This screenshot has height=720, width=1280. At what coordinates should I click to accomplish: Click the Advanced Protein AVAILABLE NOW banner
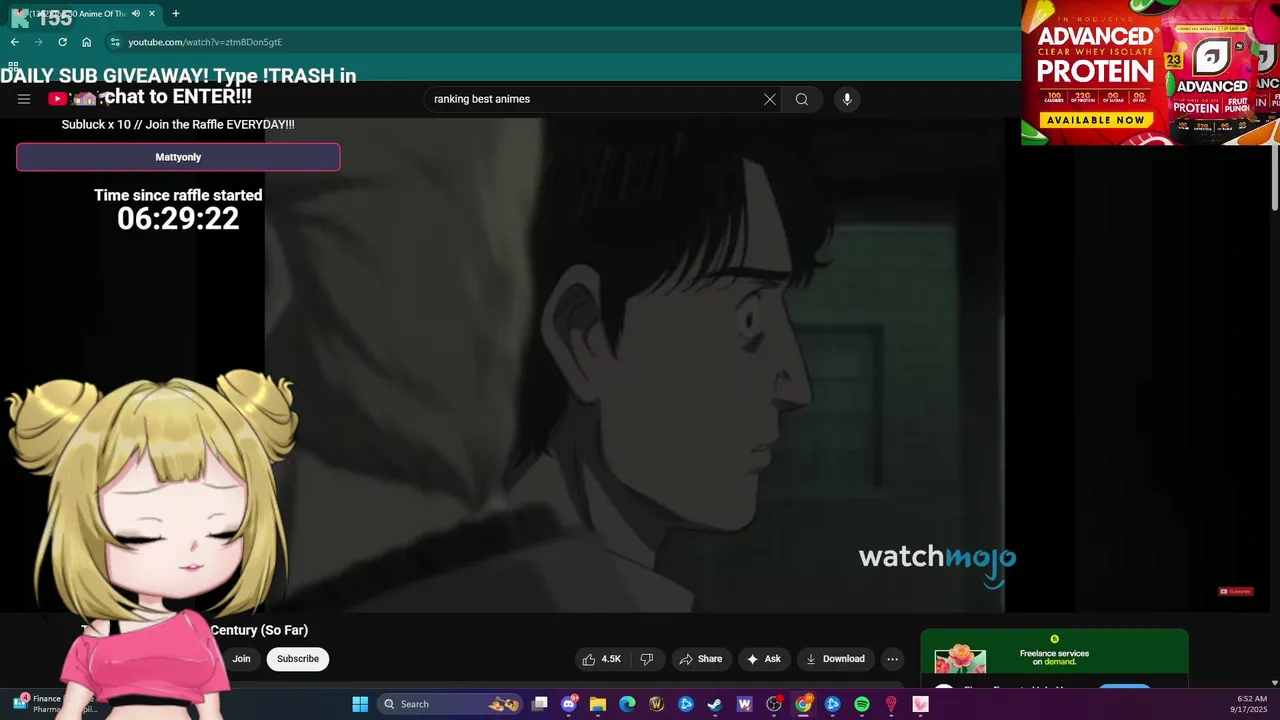pyautogui.click(x=1095, y=120)
